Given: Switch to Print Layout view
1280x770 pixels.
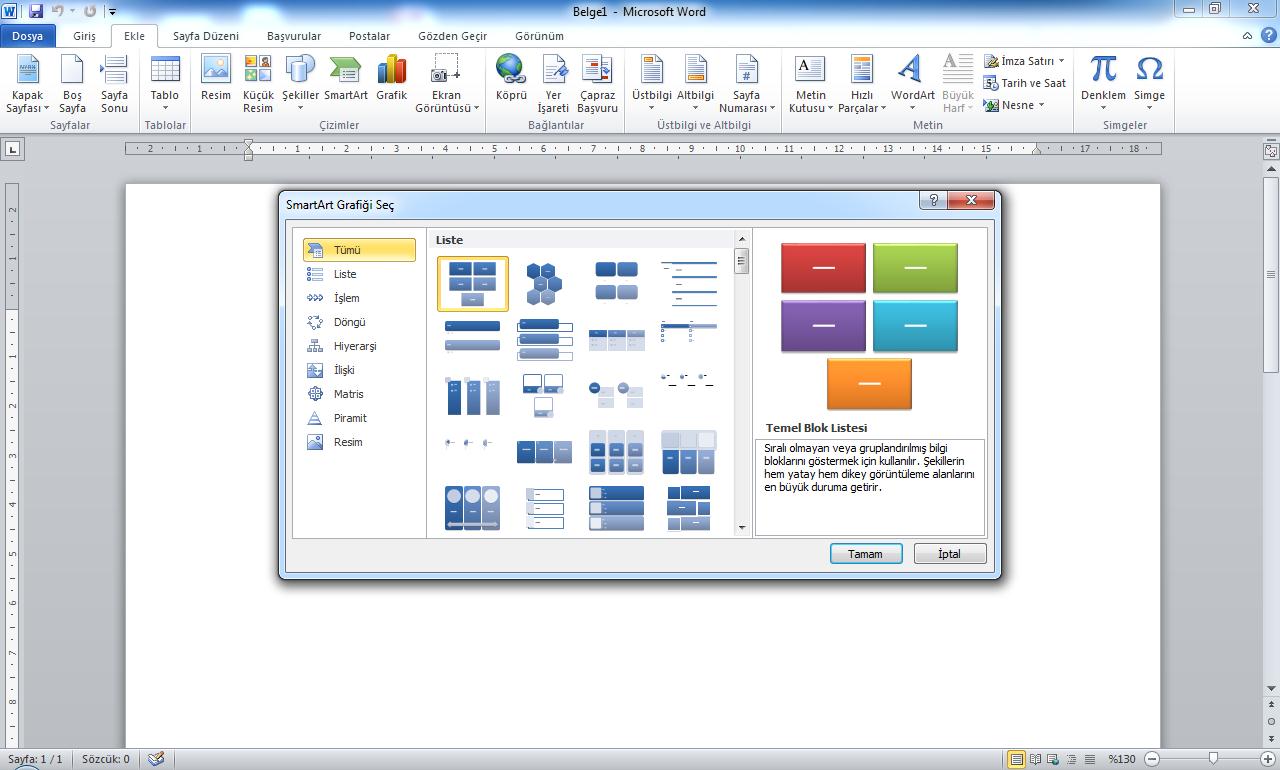Looking at the screenshot, I should [x=1016, y=759].
